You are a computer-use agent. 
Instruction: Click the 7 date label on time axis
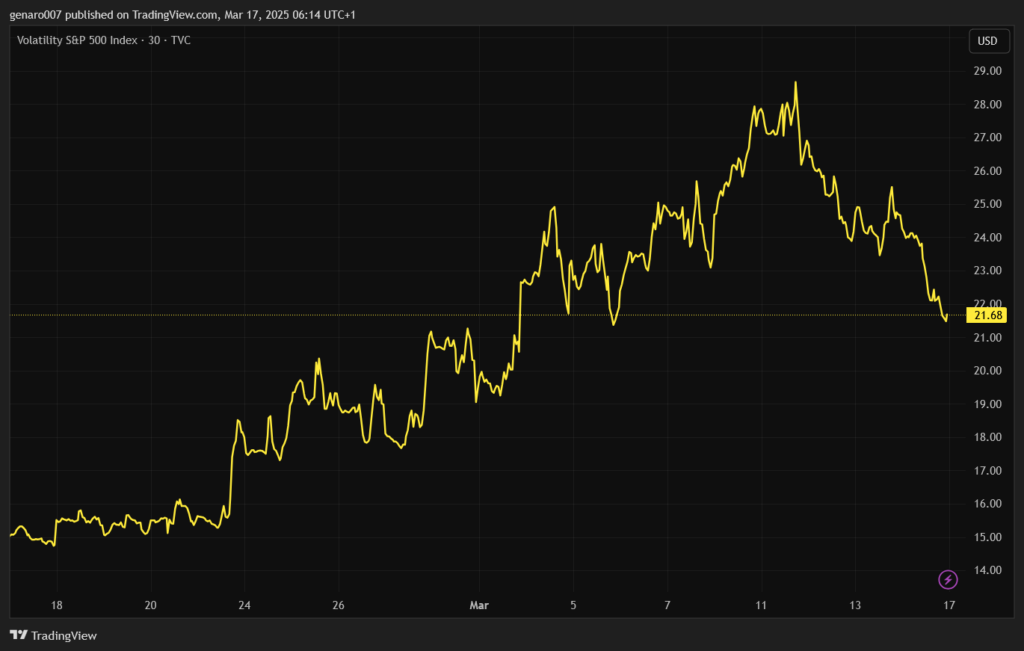coord(667,605)
